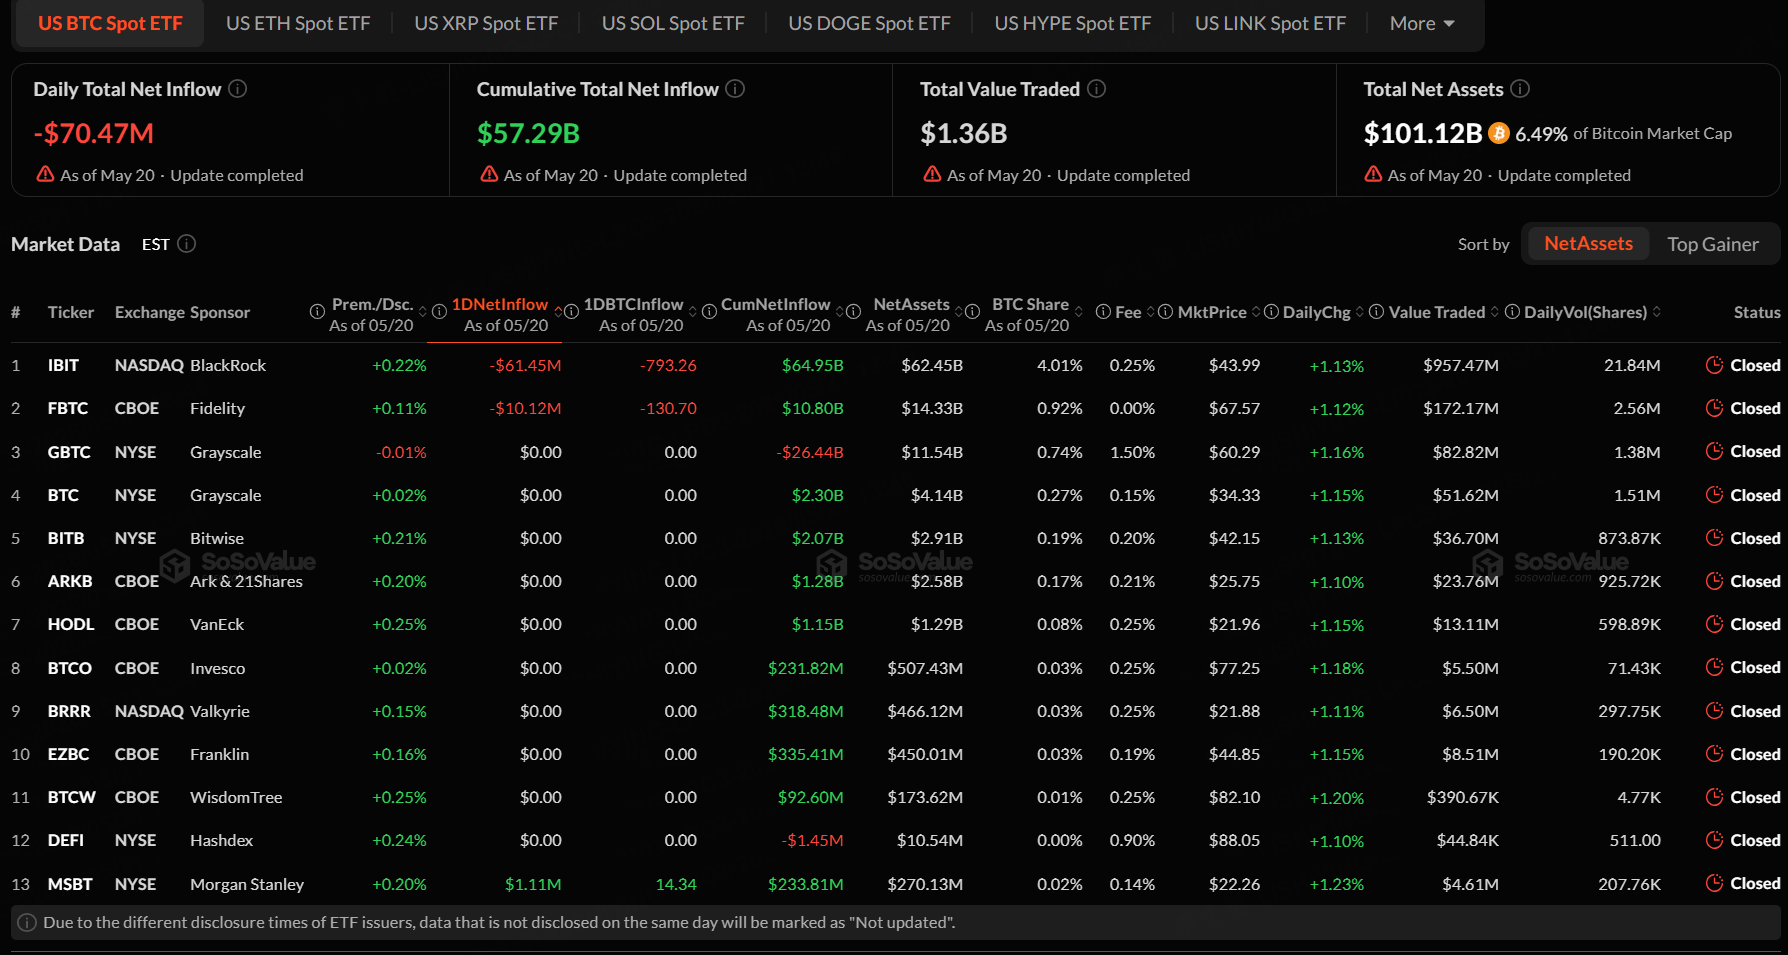Viewport: 1788px width, 955px height.
Task: Click the info icon before Value Traded header
Action: click(1376, 312)
